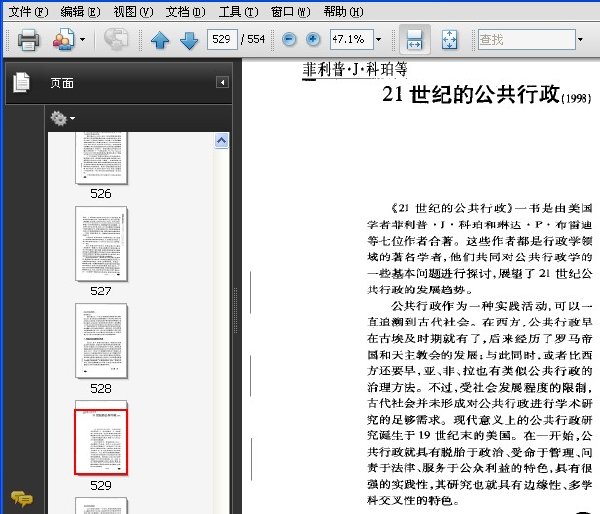The image size is (600, 514).
Task: Open the 文件(F) menu
Action: (28, 12)
